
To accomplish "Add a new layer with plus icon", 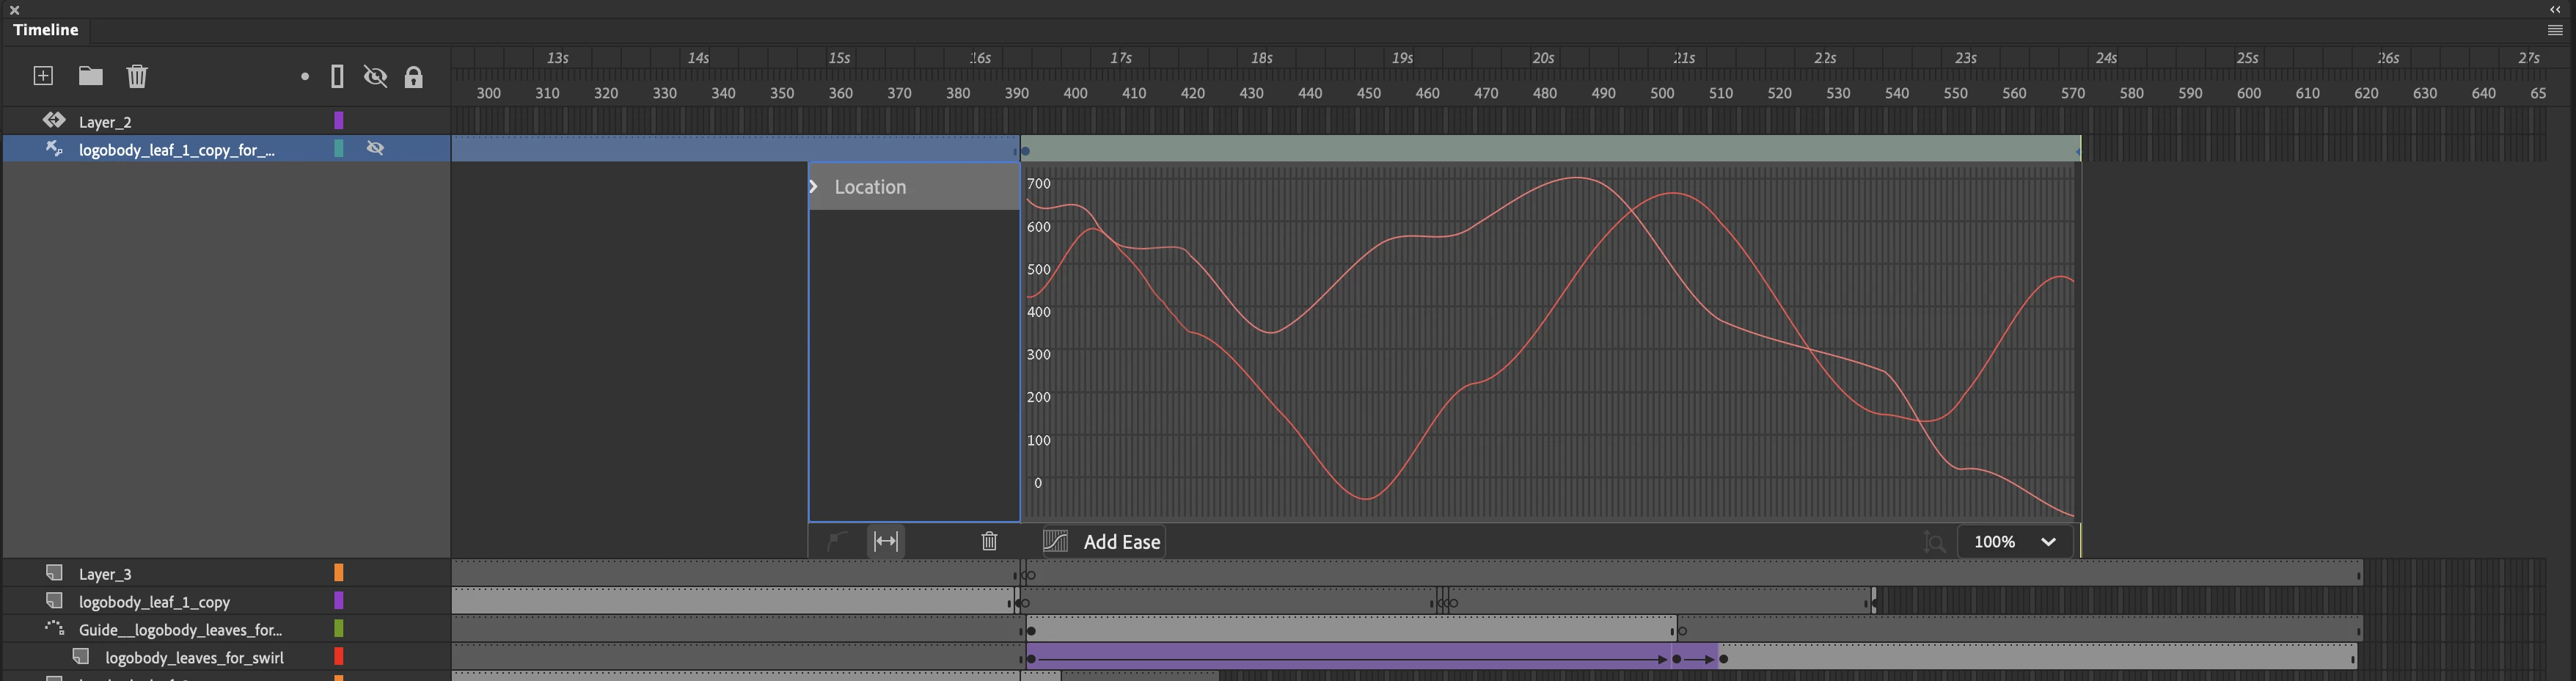I will (43, 76).
